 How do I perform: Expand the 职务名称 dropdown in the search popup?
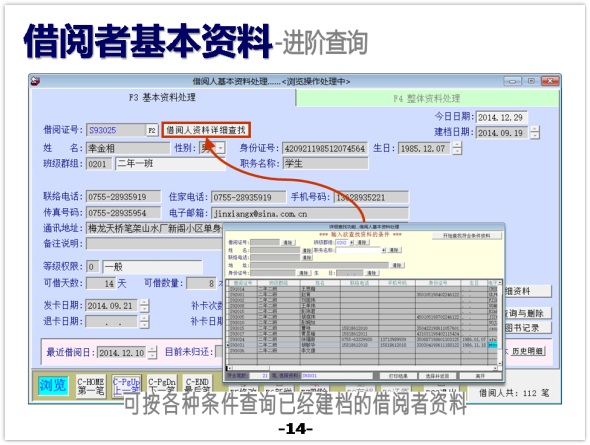click(x=383, y=250)
